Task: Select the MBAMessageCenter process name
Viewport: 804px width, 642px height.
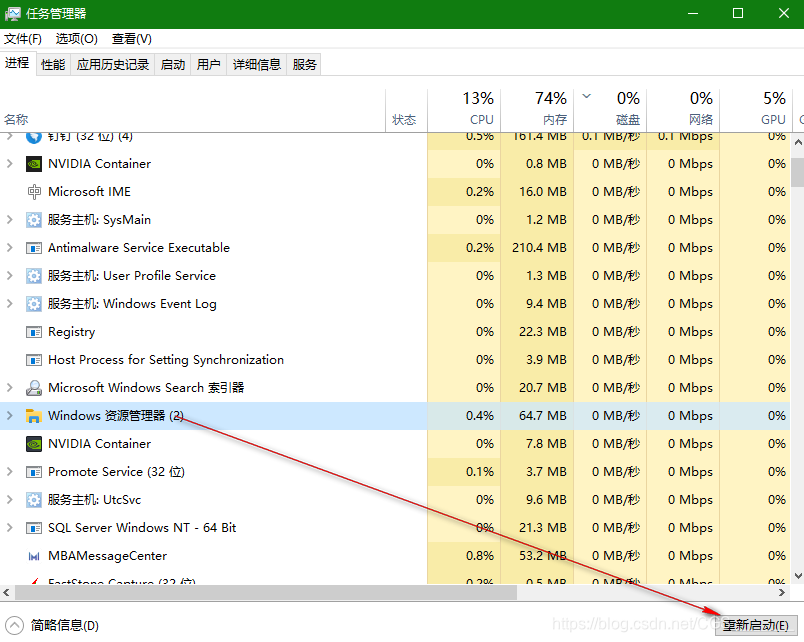Action: [107, 556]
